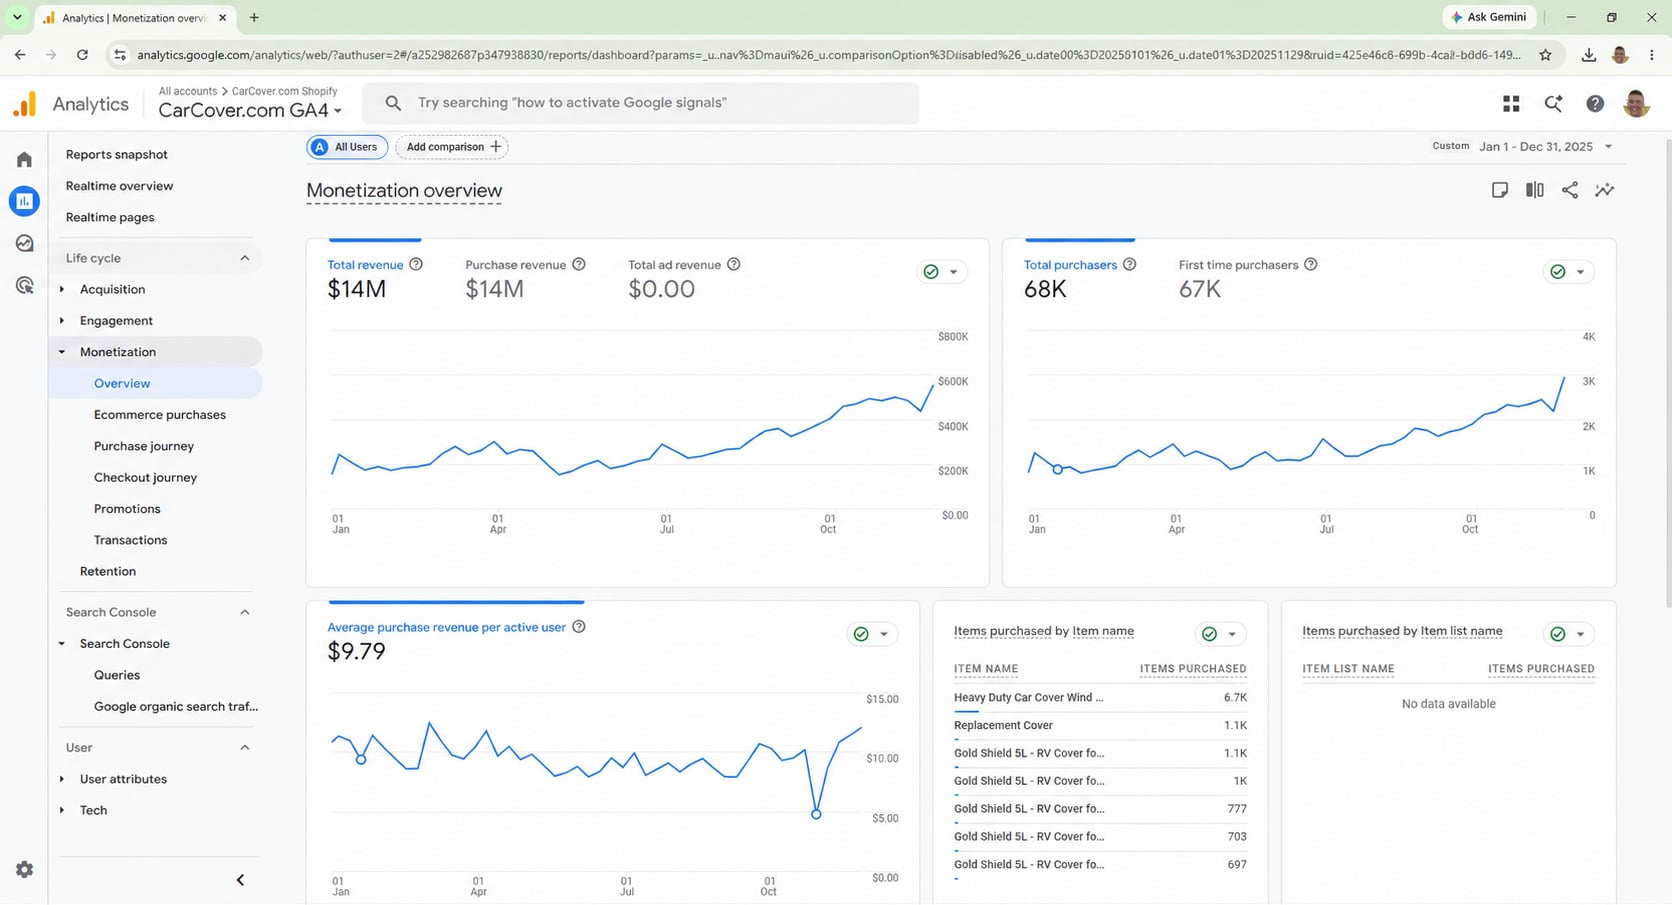This screenshot has width=1672, height=905.
Task: Open the browser downloads icon
Action: [x=1588, y=55]
